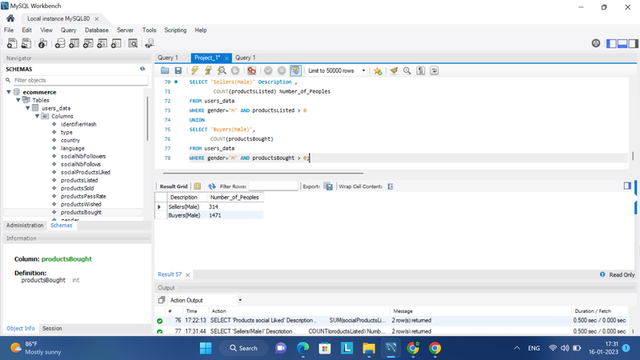Click the create new schema icon

60,43
